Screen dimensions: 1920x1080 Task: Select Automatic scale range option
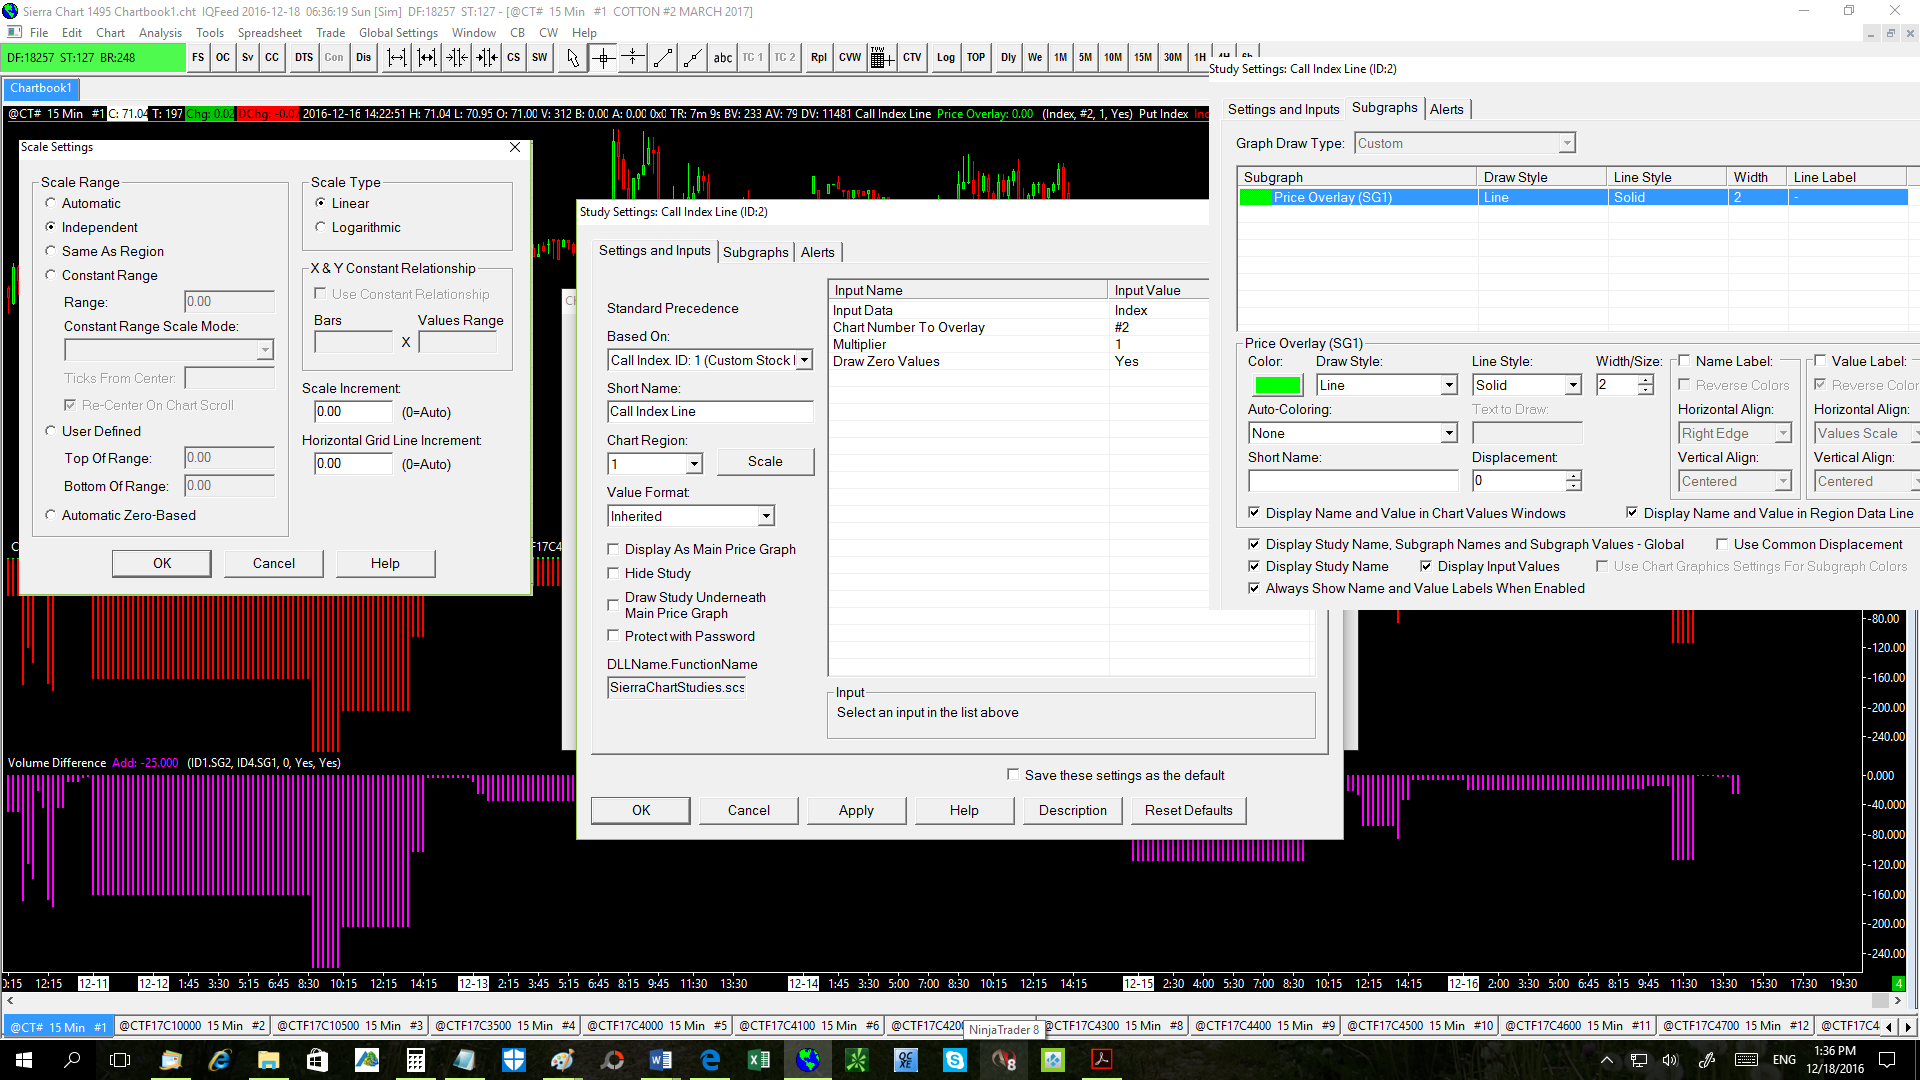51,203
